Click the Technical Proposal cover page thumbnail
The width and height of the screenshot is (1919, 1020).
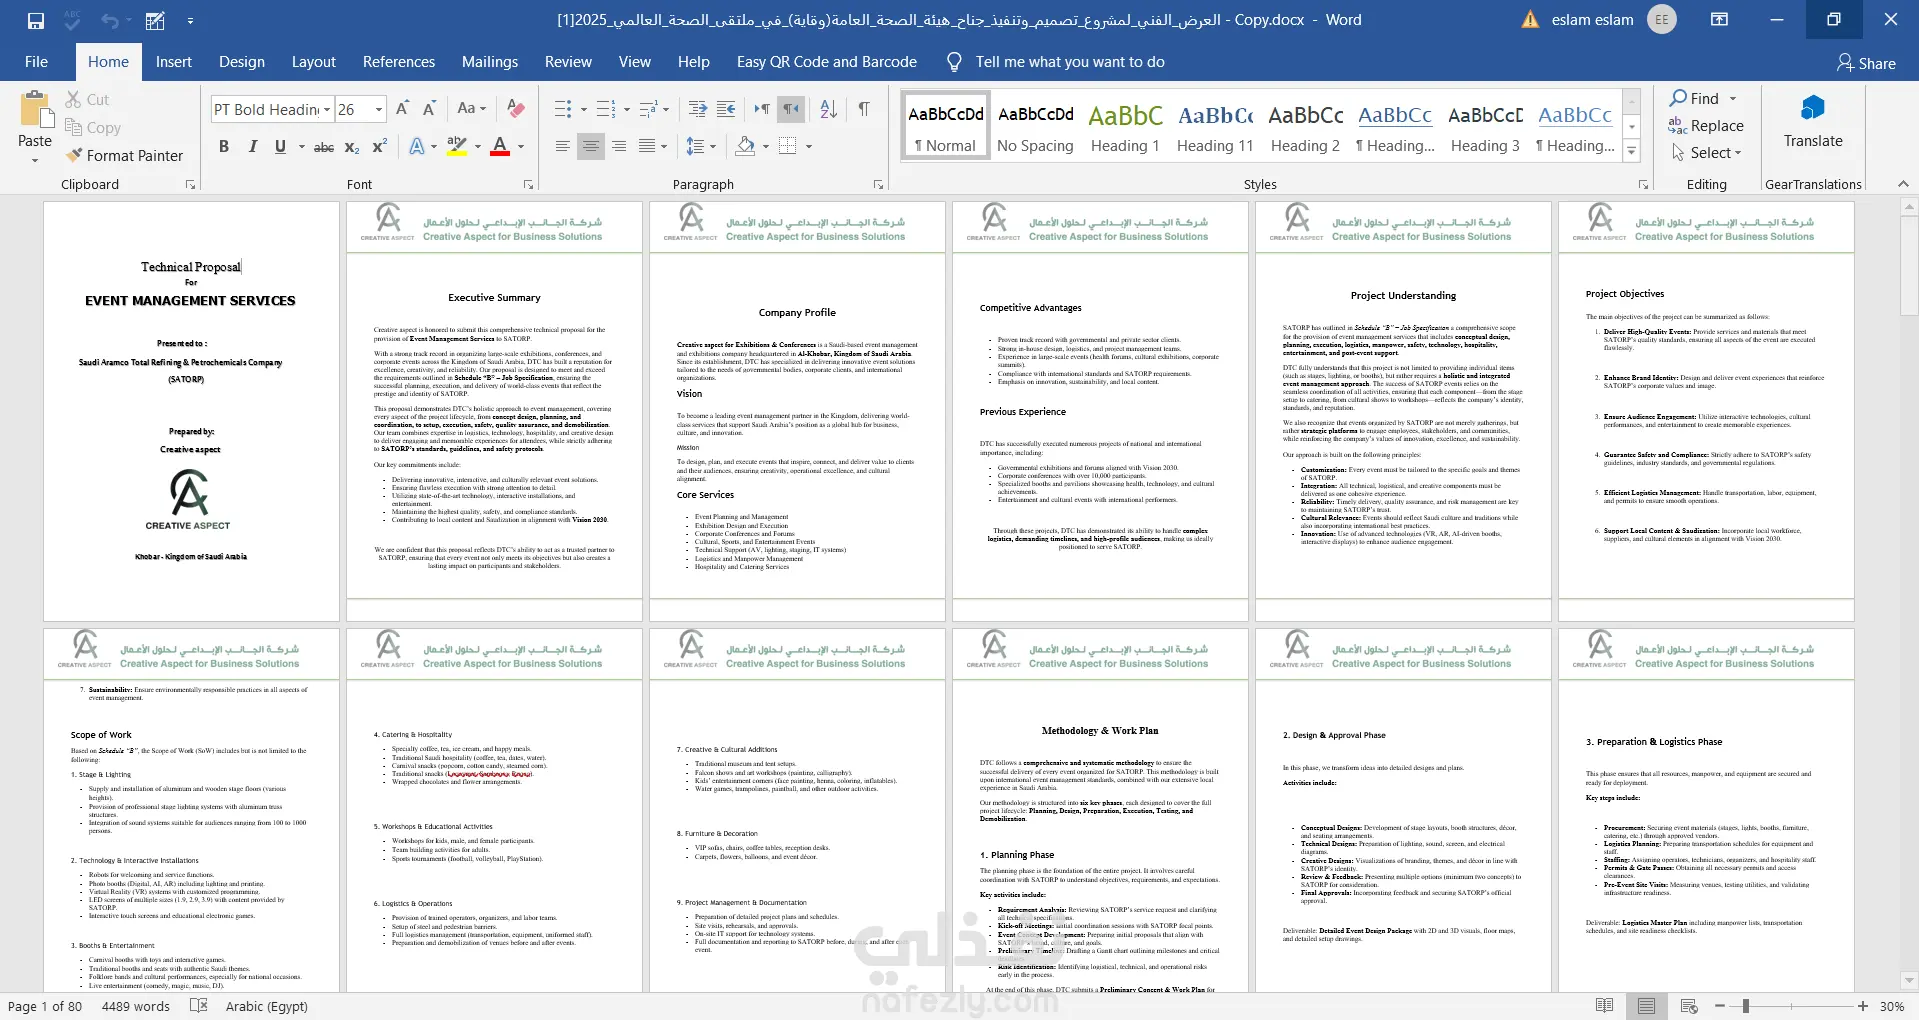[x=191, y=411]
